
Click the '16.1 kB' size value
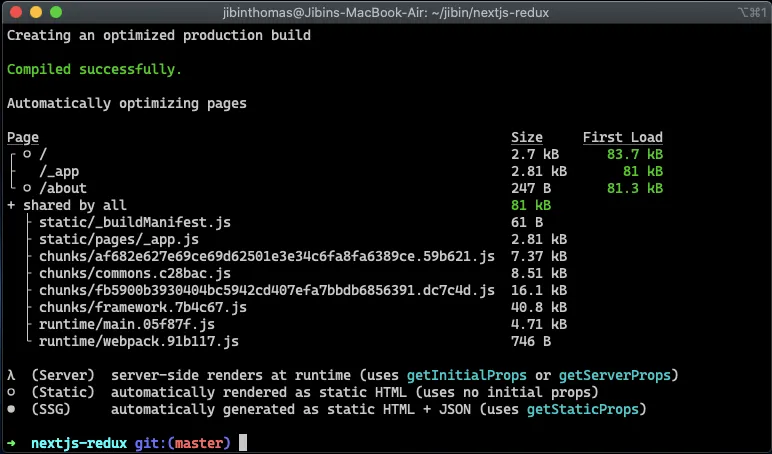tap(539, 290)
